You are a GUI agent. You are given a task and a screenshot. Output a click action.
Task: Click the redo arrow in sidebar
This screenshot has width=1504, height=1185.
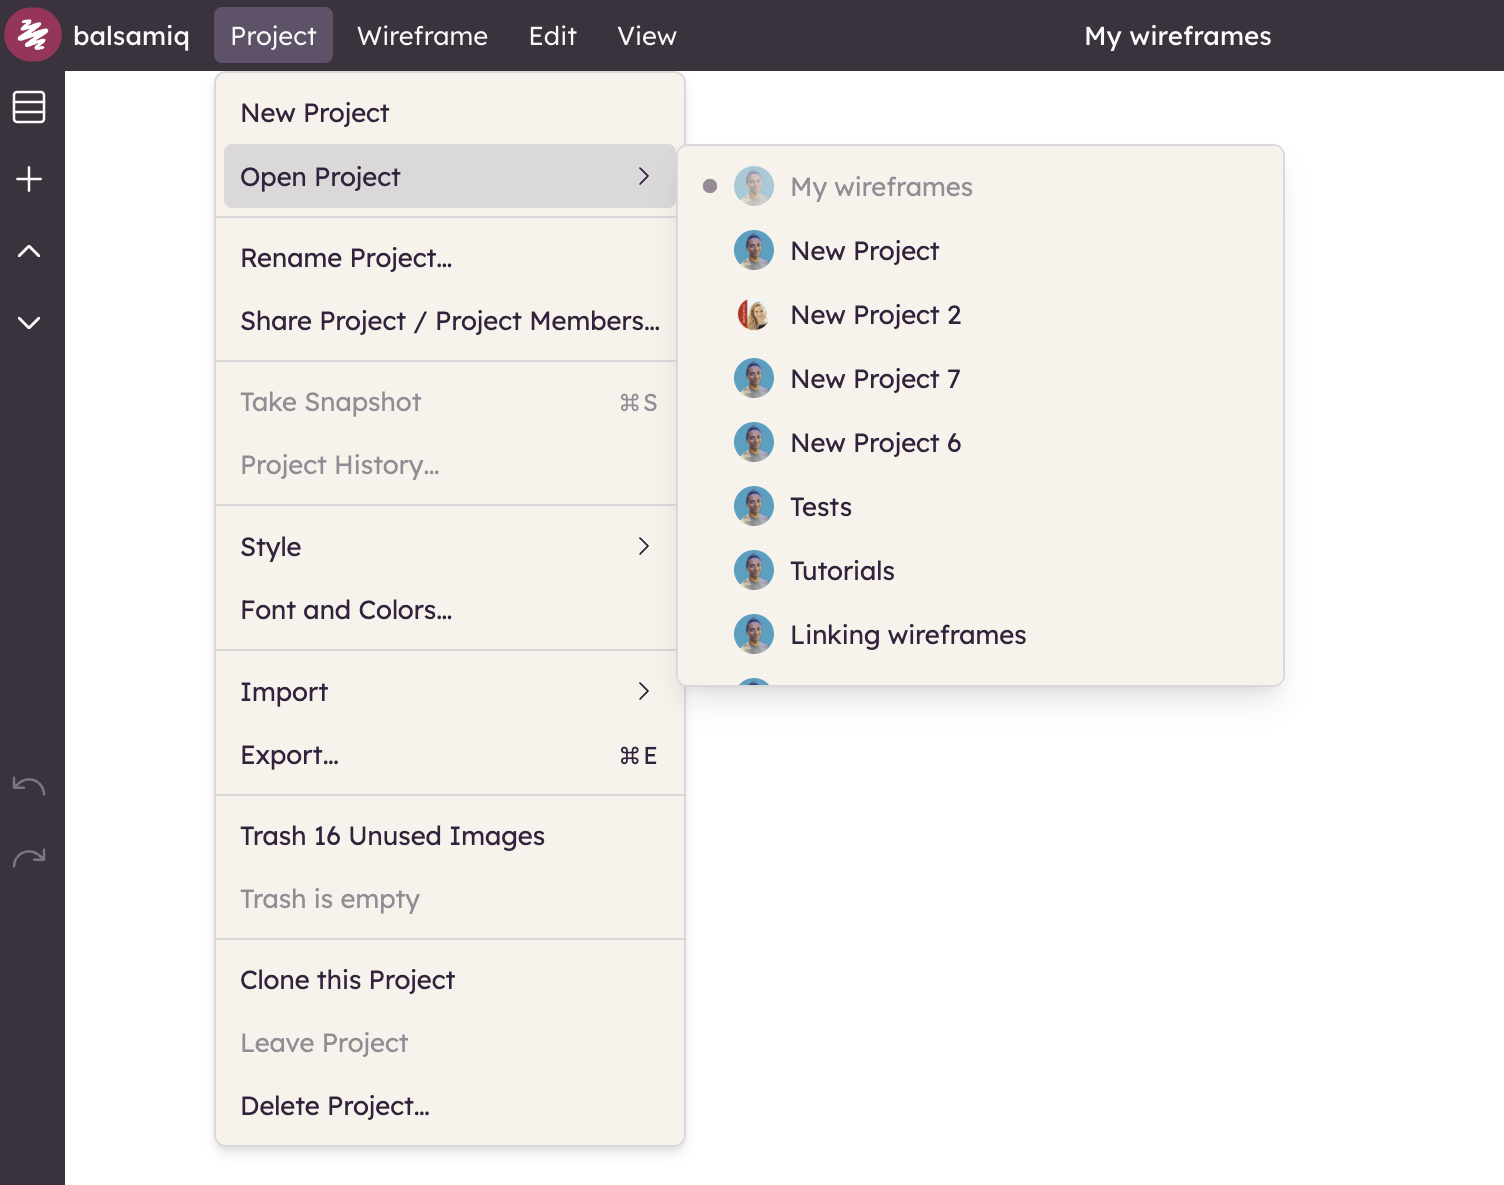click(x=29, y=858)
